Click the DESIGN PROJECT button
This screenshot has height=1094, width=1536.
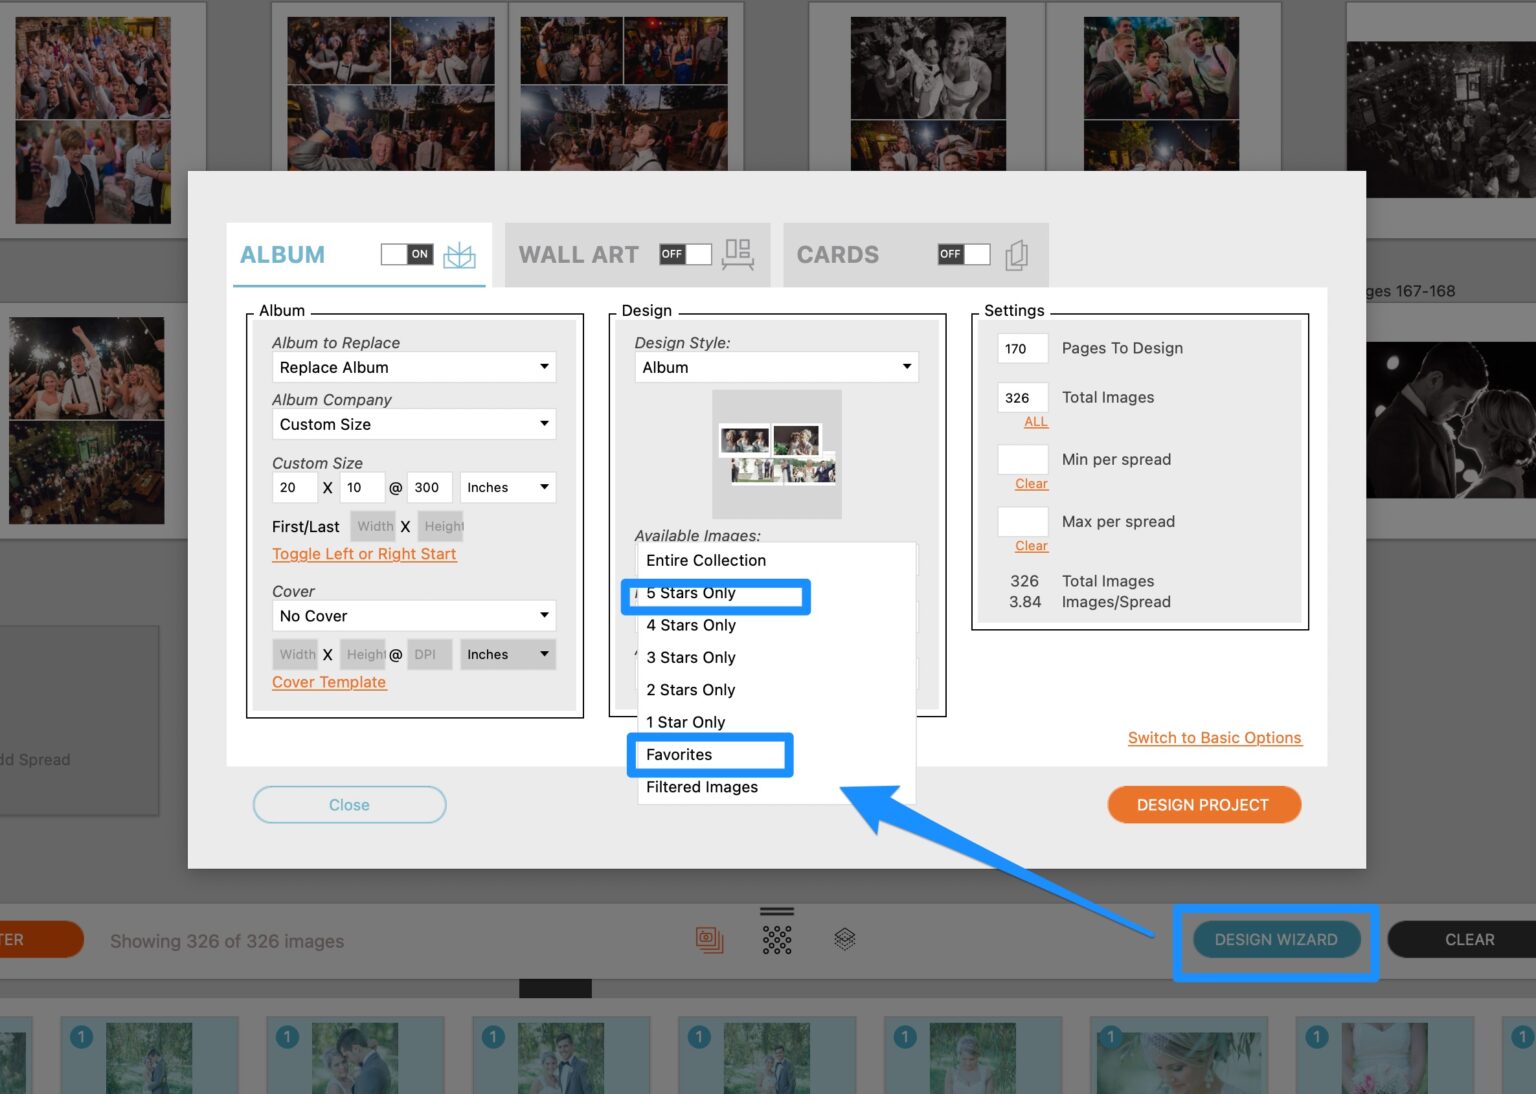pyautogui.click(x=1203, y=804)
